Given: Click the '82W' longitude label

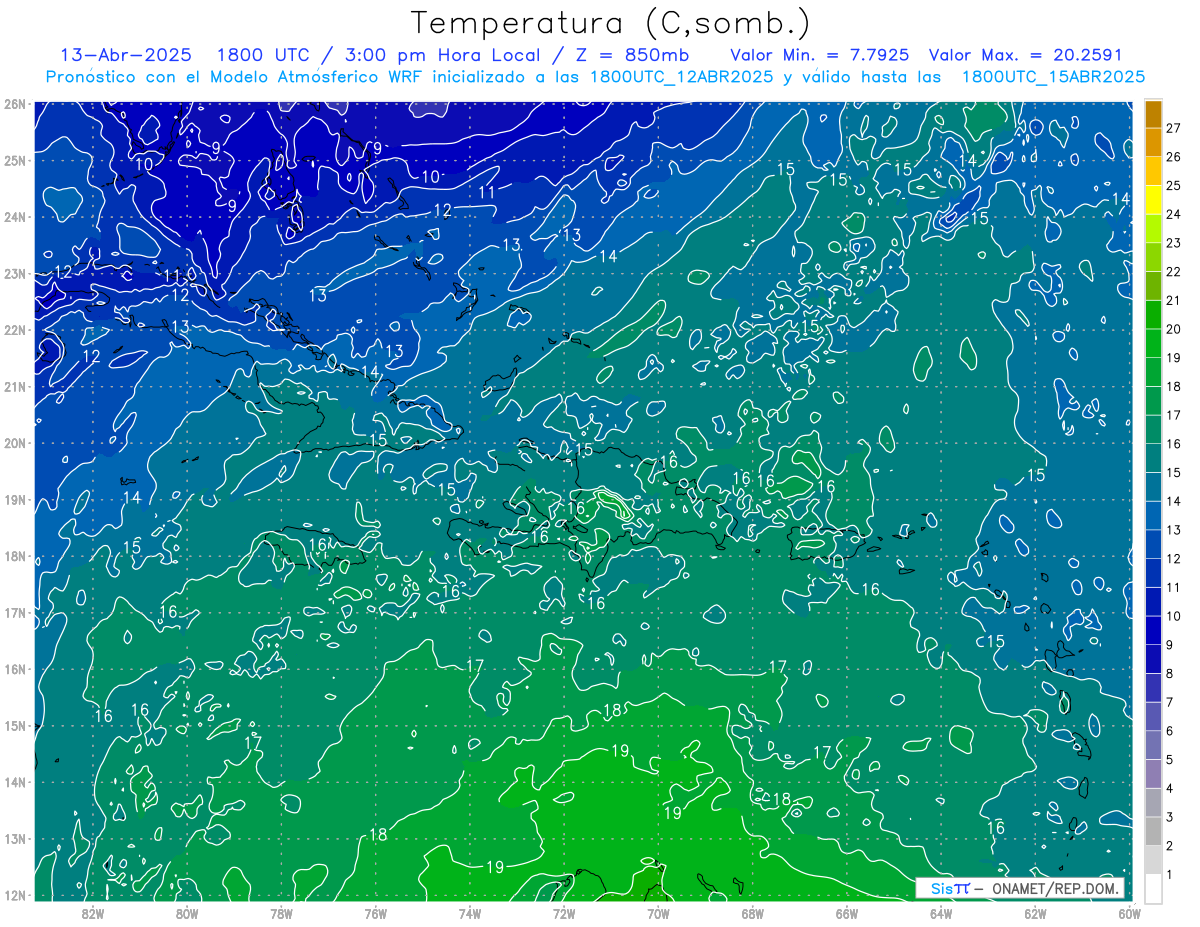Looking at the screenshot, I should [x=93, y=912].
